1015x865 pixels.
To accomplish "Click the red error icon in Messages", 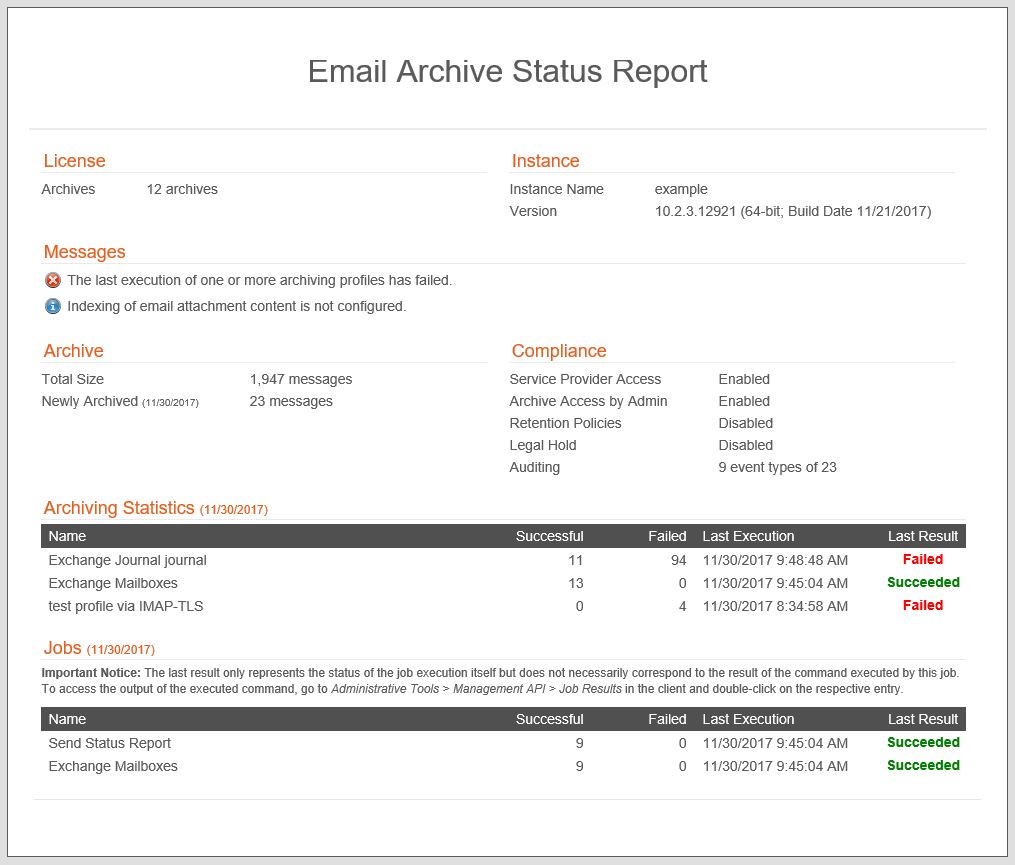I will pos(53,280).
